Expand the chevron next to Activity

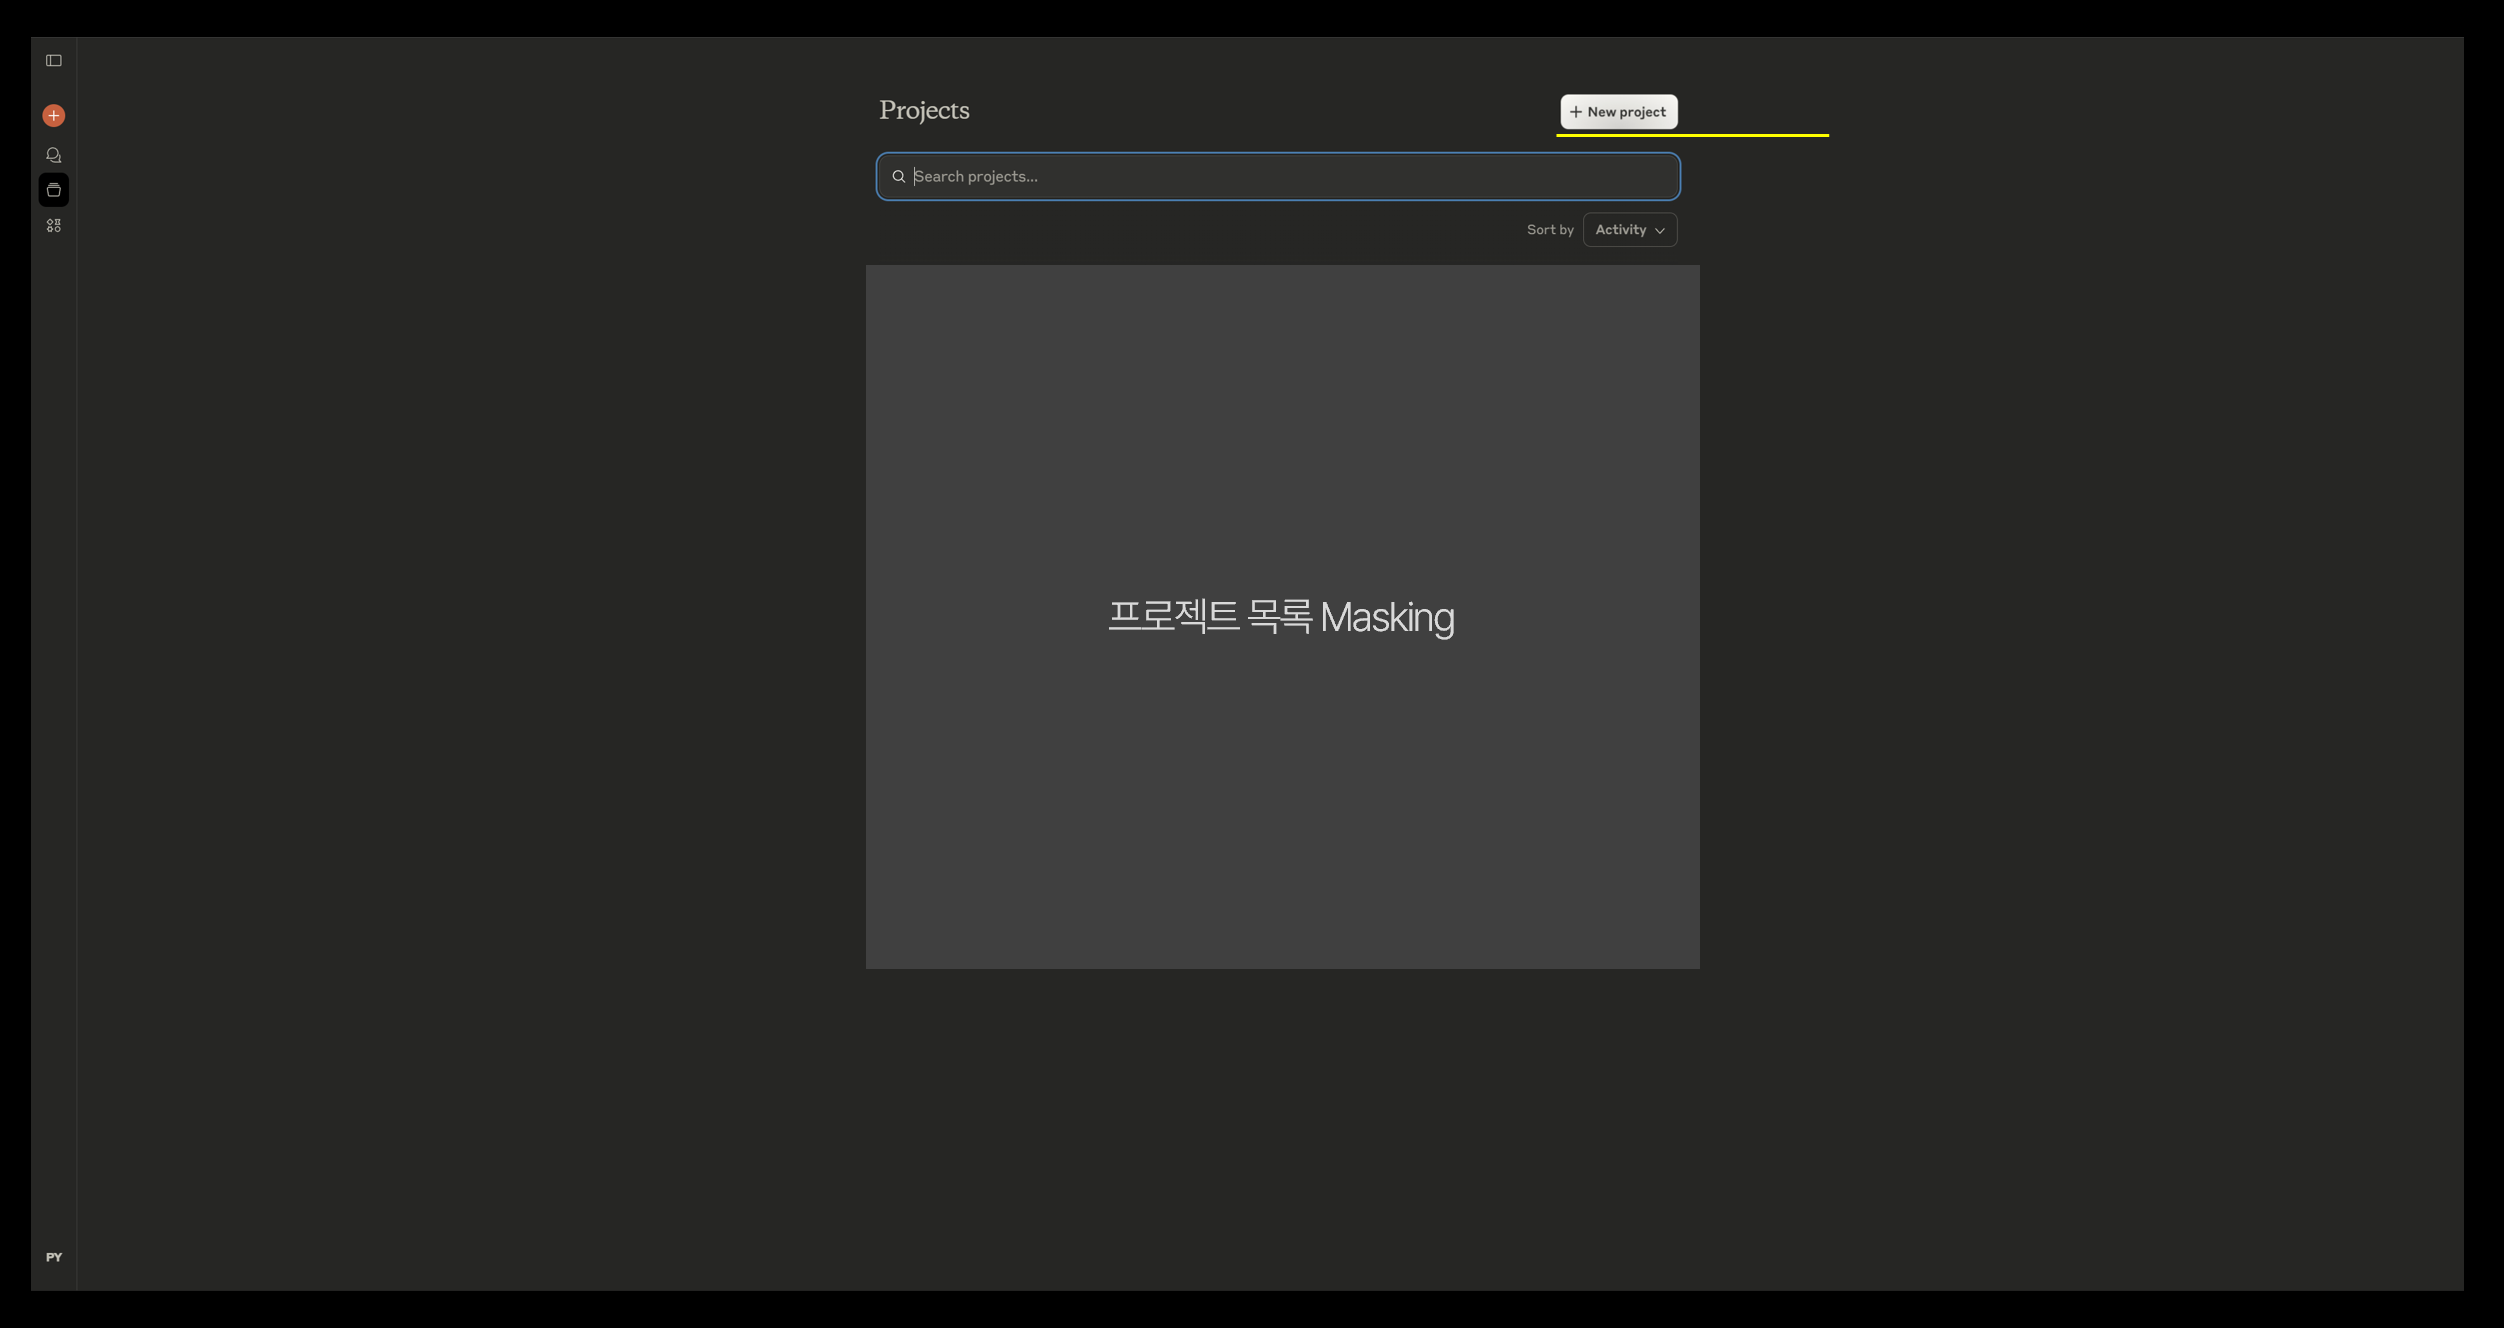click(x=1660, y=231)
